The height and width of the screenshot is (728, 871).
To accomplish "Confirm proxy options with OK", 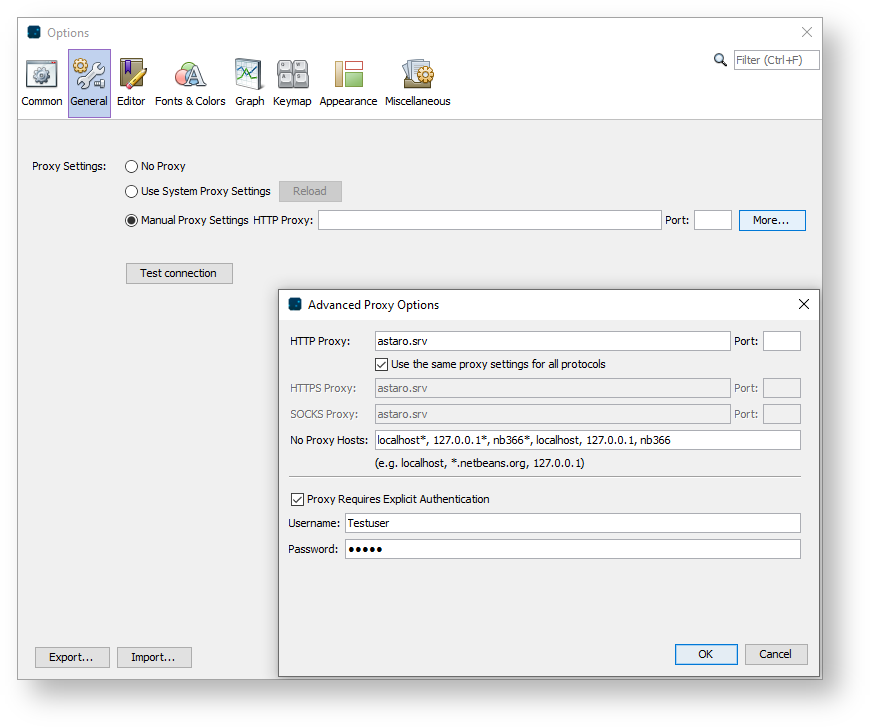I will [705, 654].
